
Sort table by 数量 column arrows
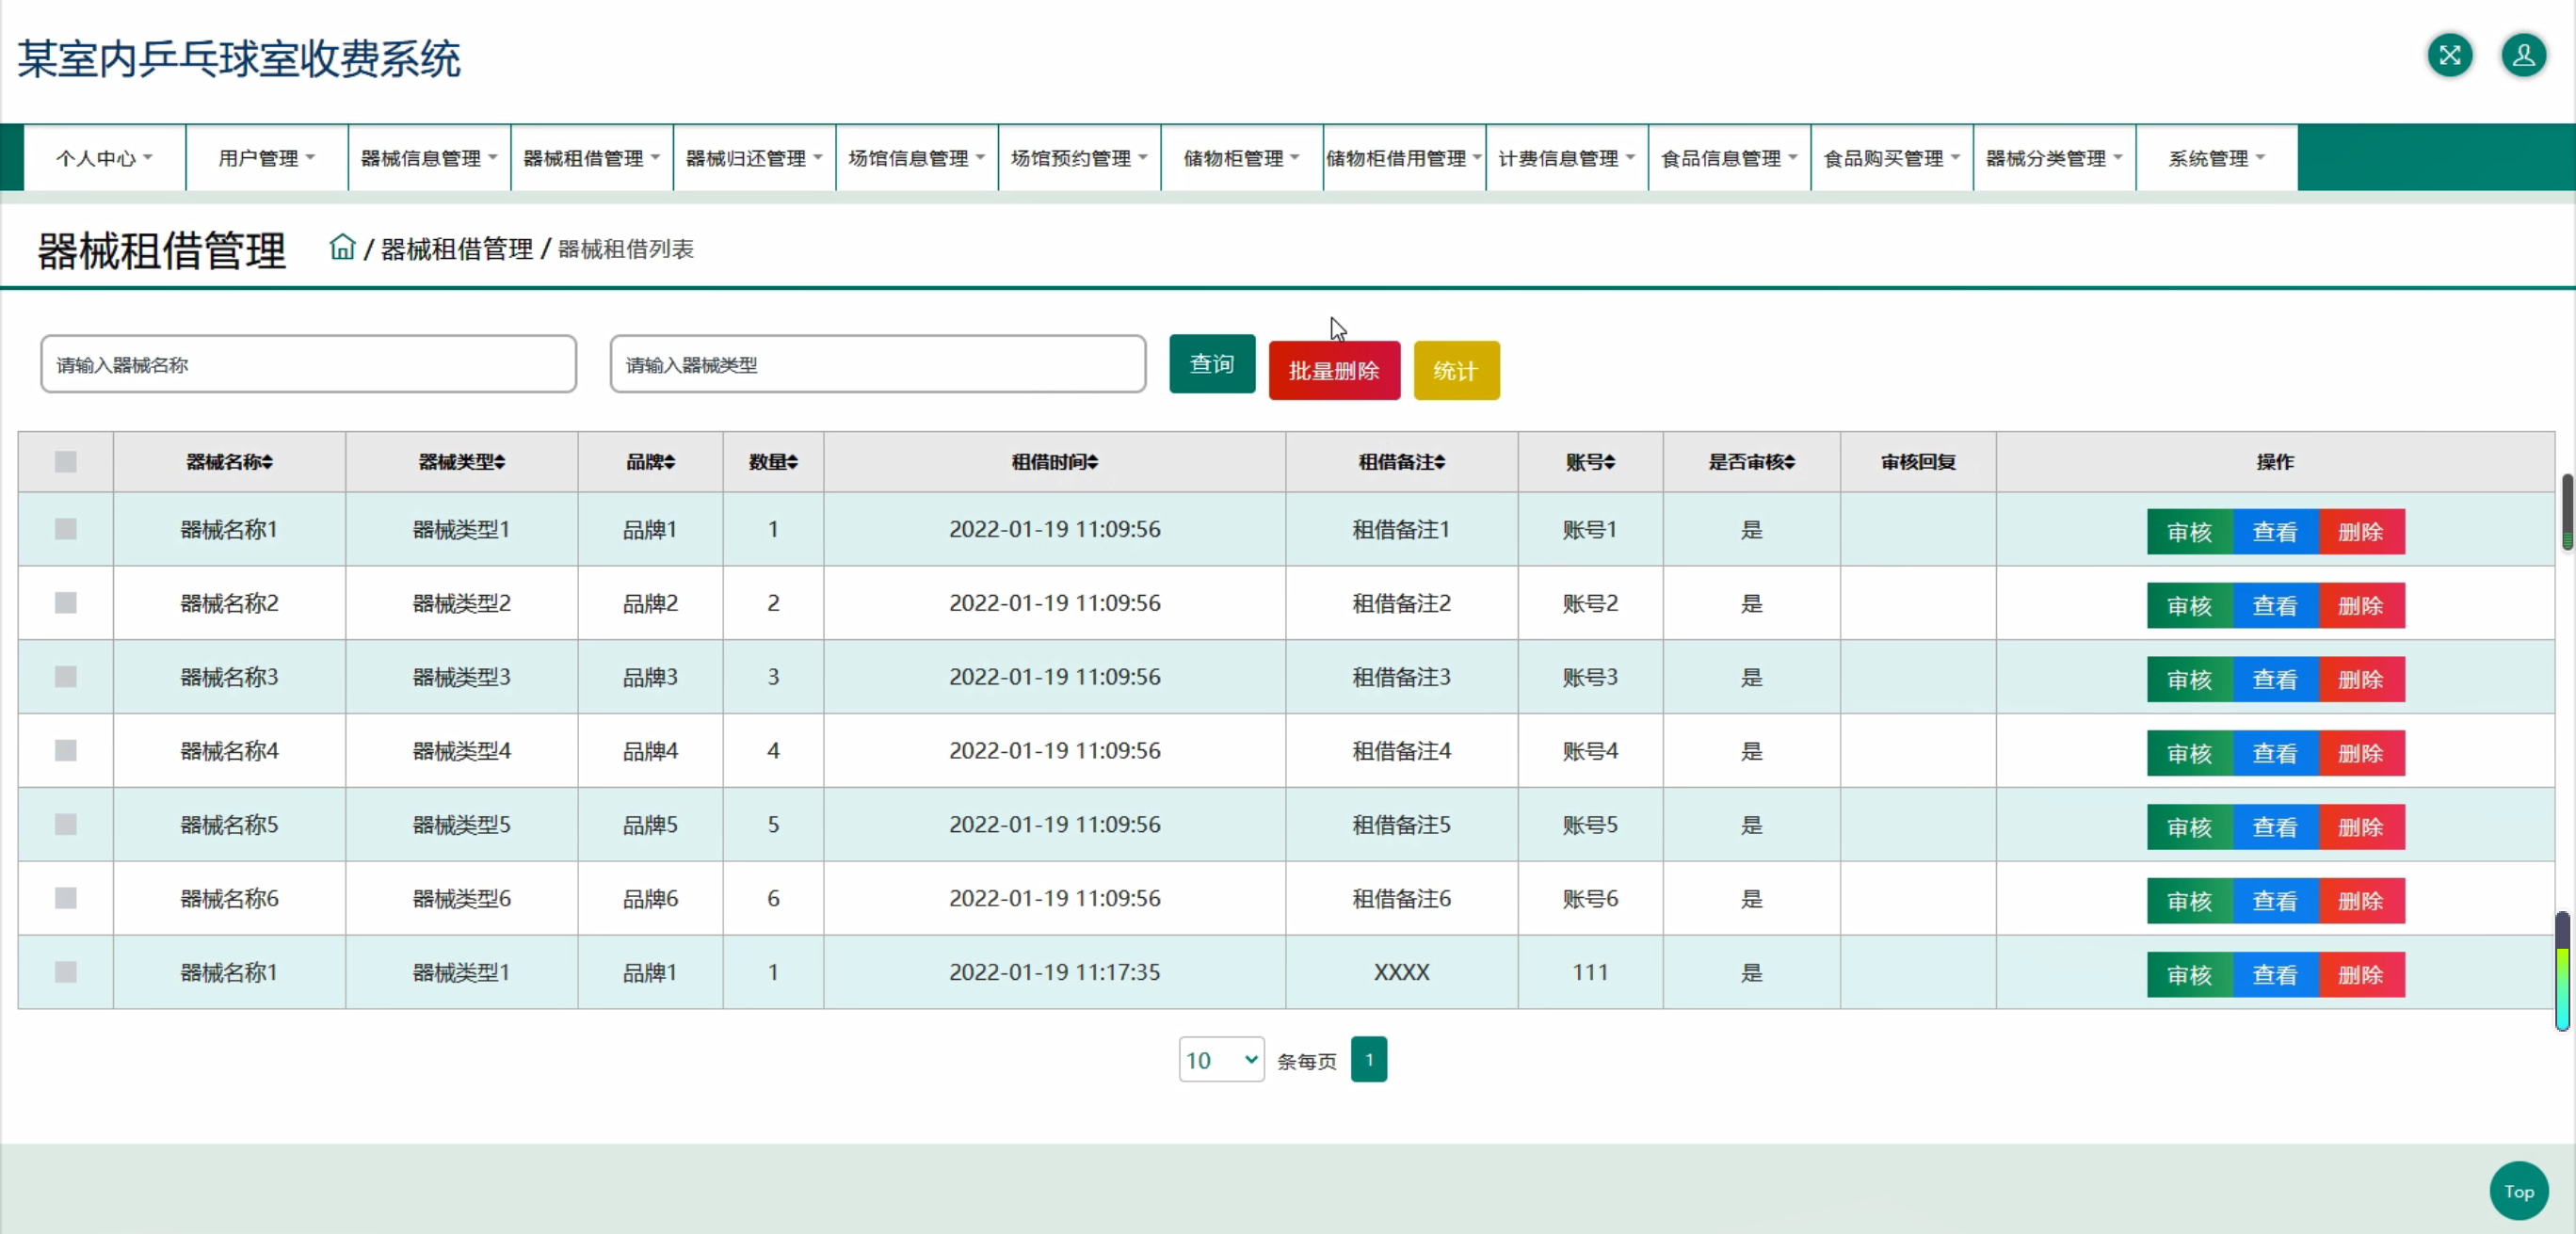pyautogui.click(x=792, y=462)
